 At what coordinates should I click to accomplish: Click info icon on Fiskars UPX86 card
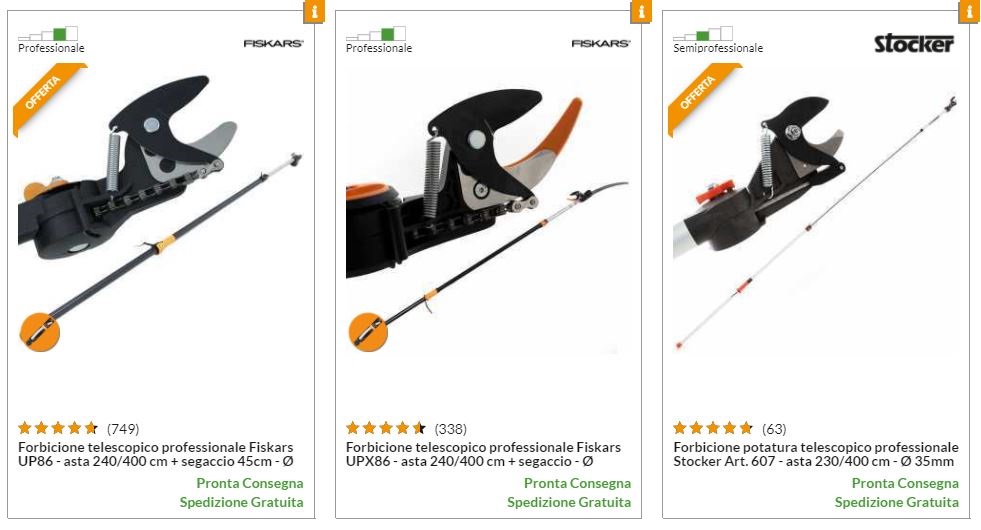click(x=641, y=11)
